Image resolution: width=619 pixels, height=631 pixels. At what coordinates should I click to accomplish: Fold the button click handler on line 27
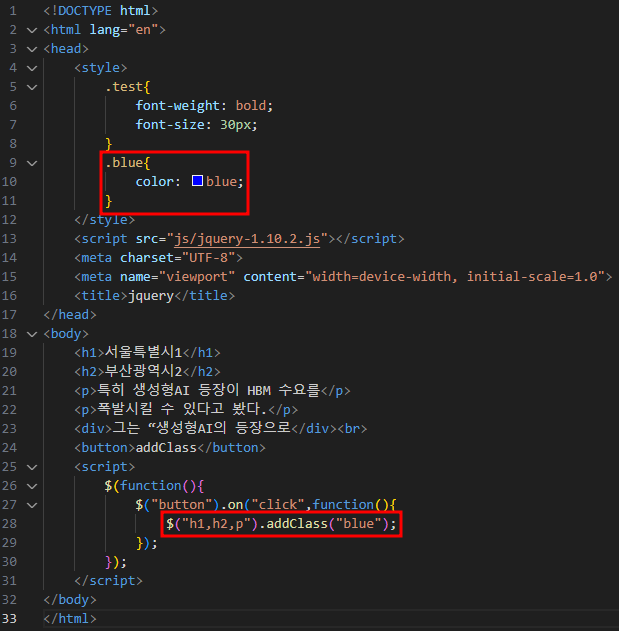32,505
